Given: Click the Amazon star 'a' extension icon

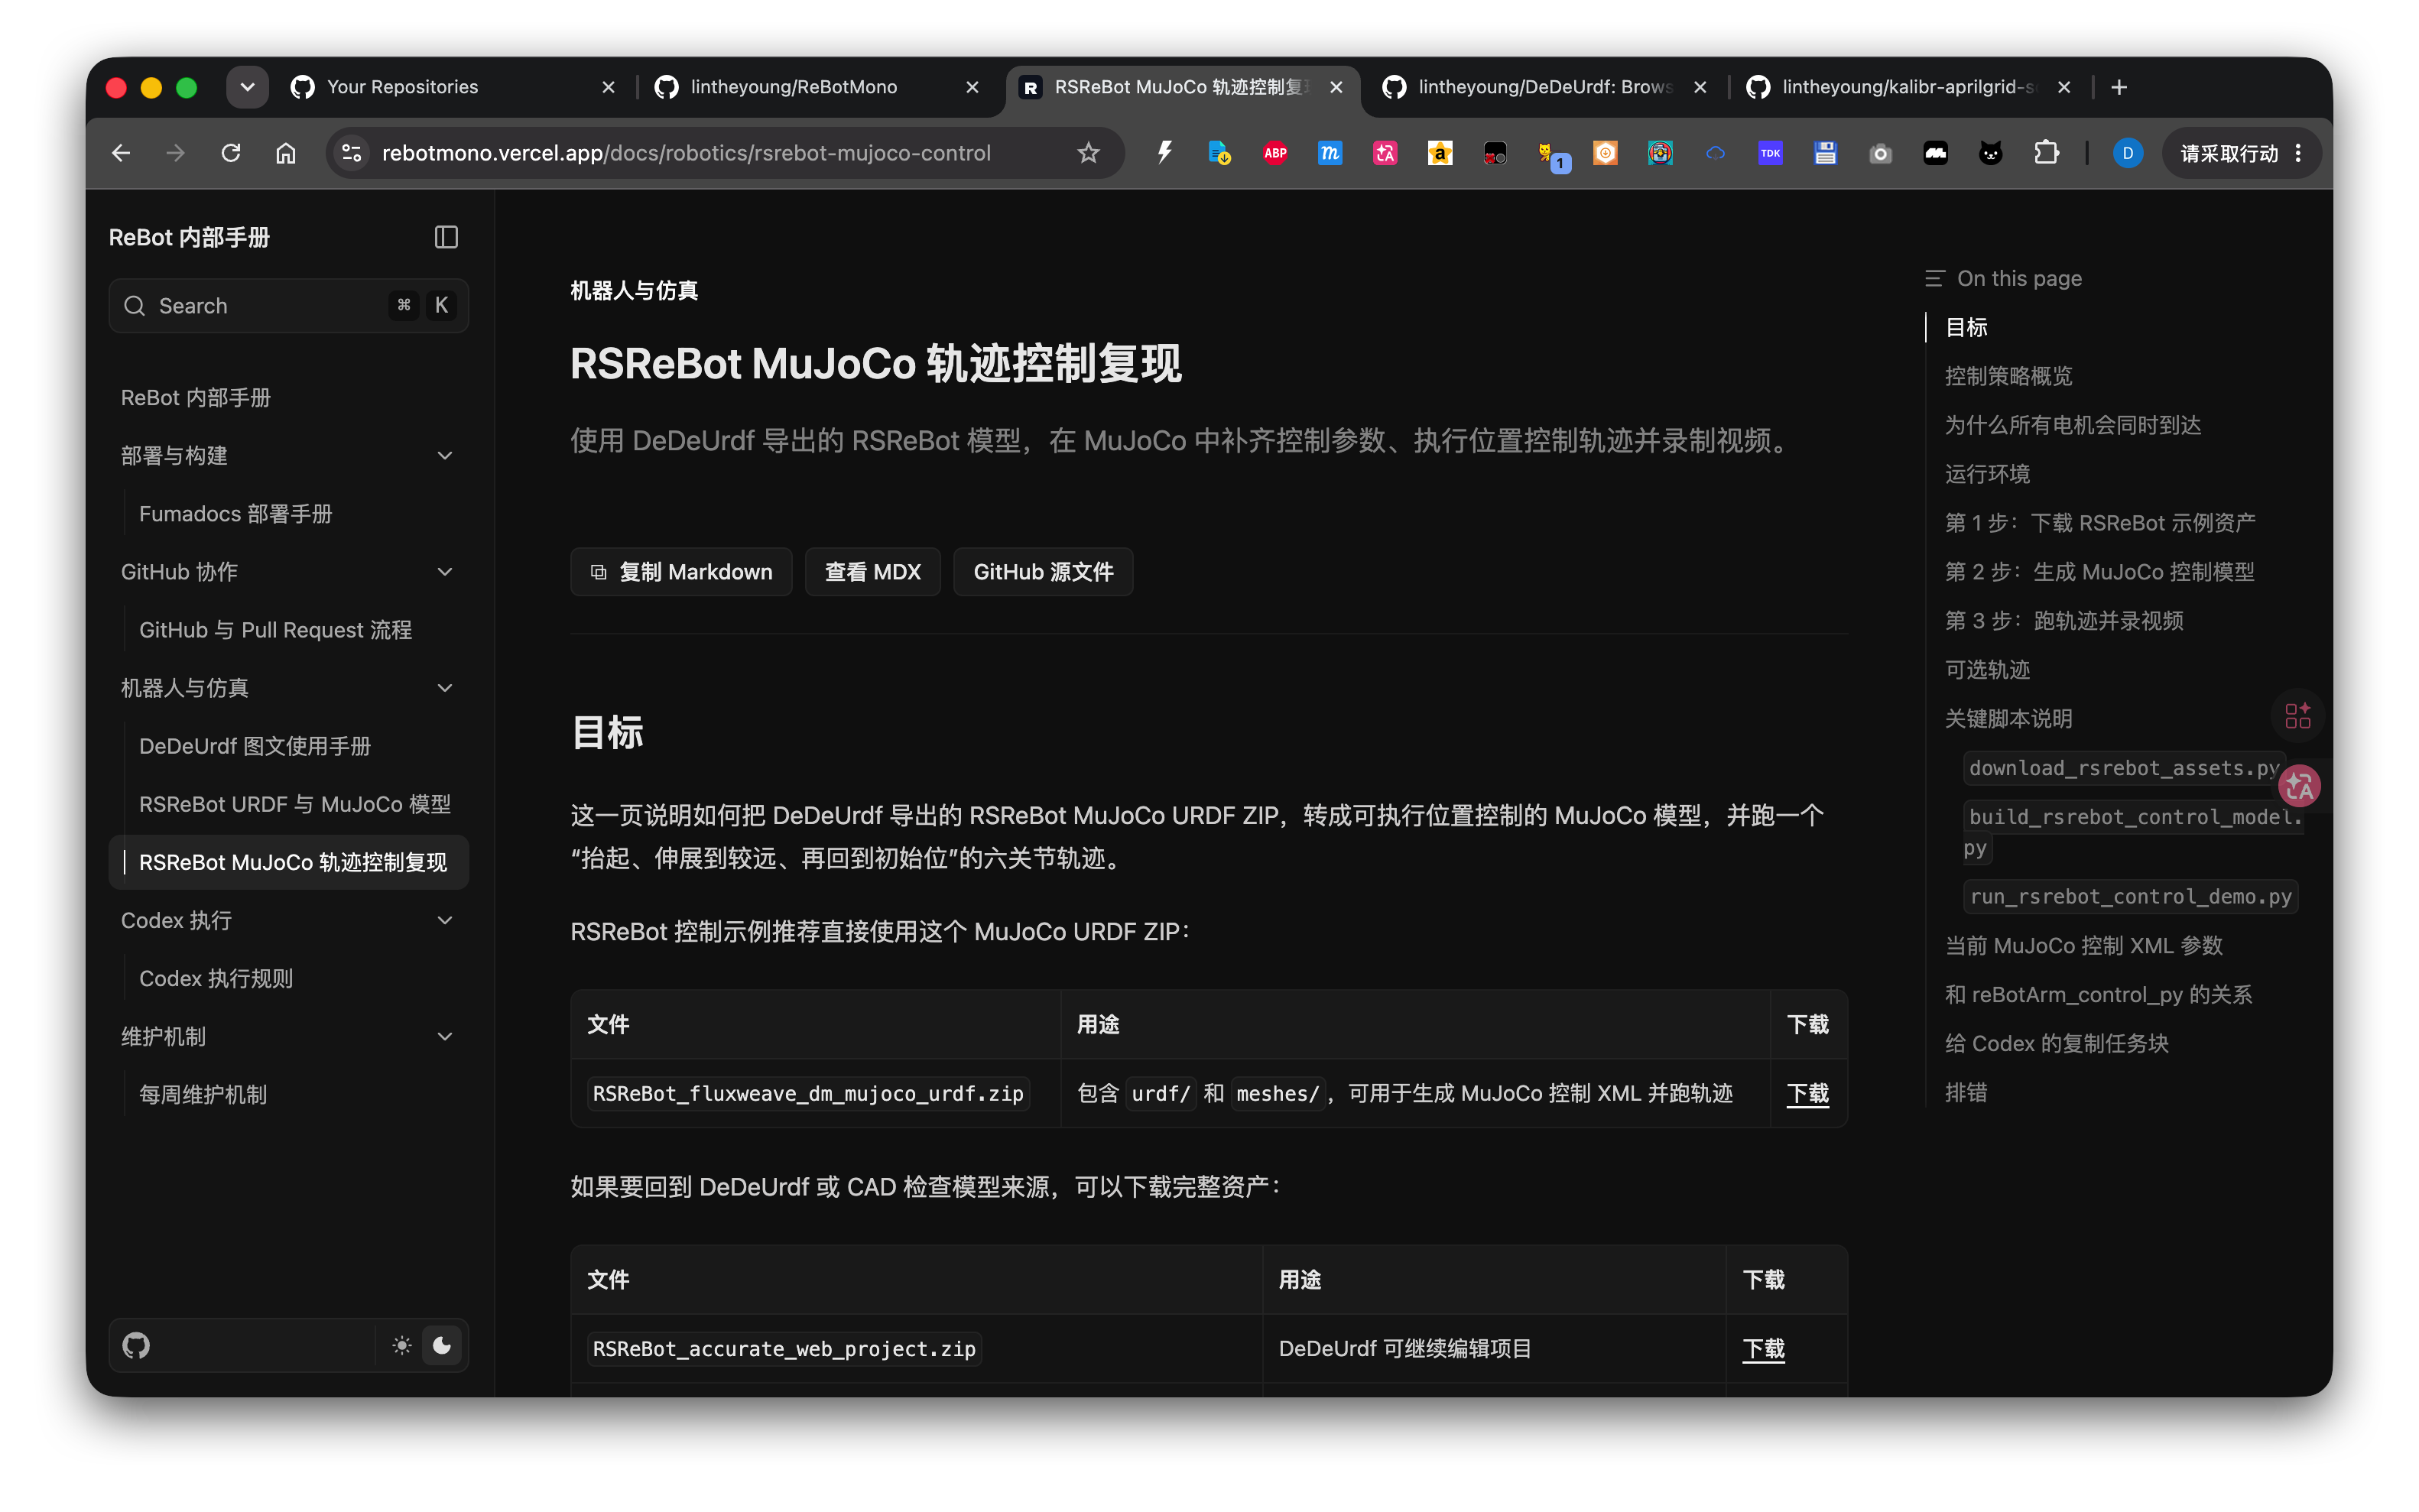Looking at the screenshot, I should coord(1440,153).
